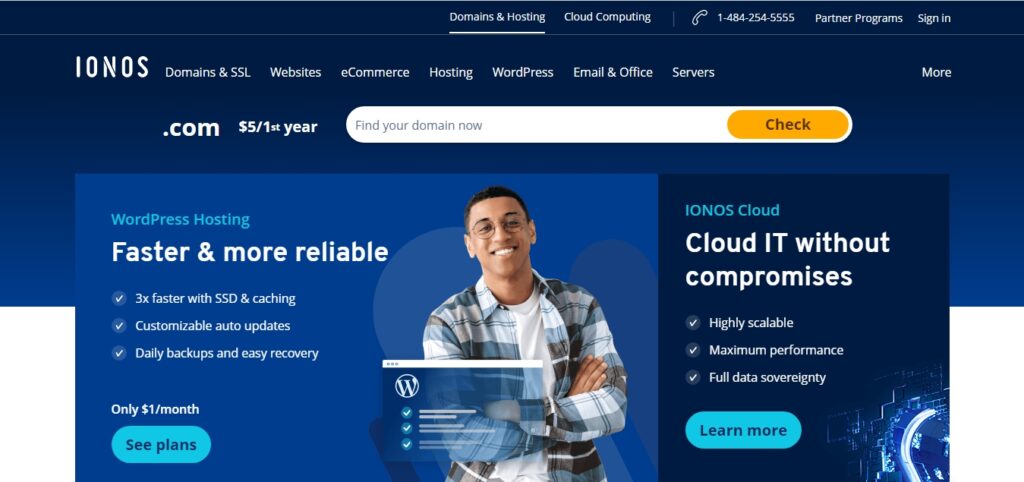The height and width of the screenshot is (482, 1024).
Task: Open the Hosting menu
Action: 451,72
